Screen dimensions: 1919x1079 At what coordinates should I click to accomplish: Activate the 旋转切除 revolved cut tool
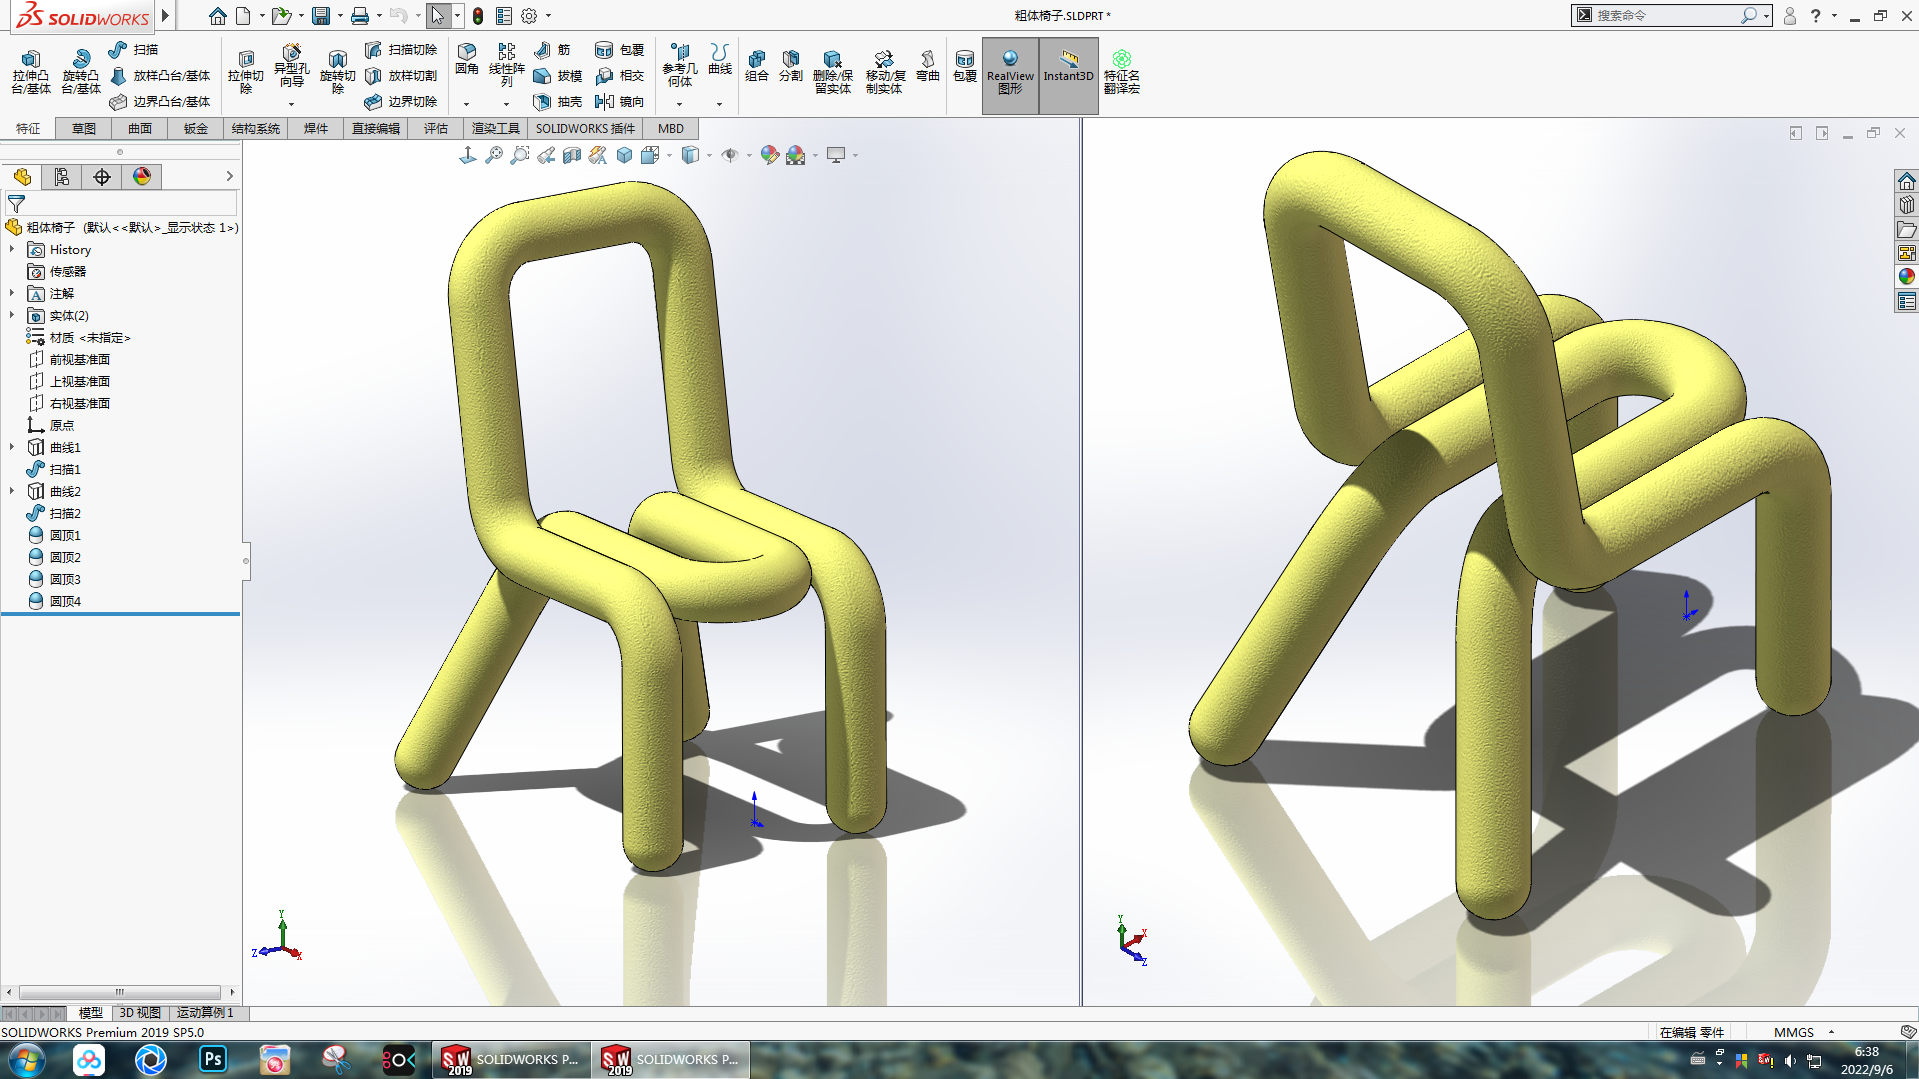point(338,72)
